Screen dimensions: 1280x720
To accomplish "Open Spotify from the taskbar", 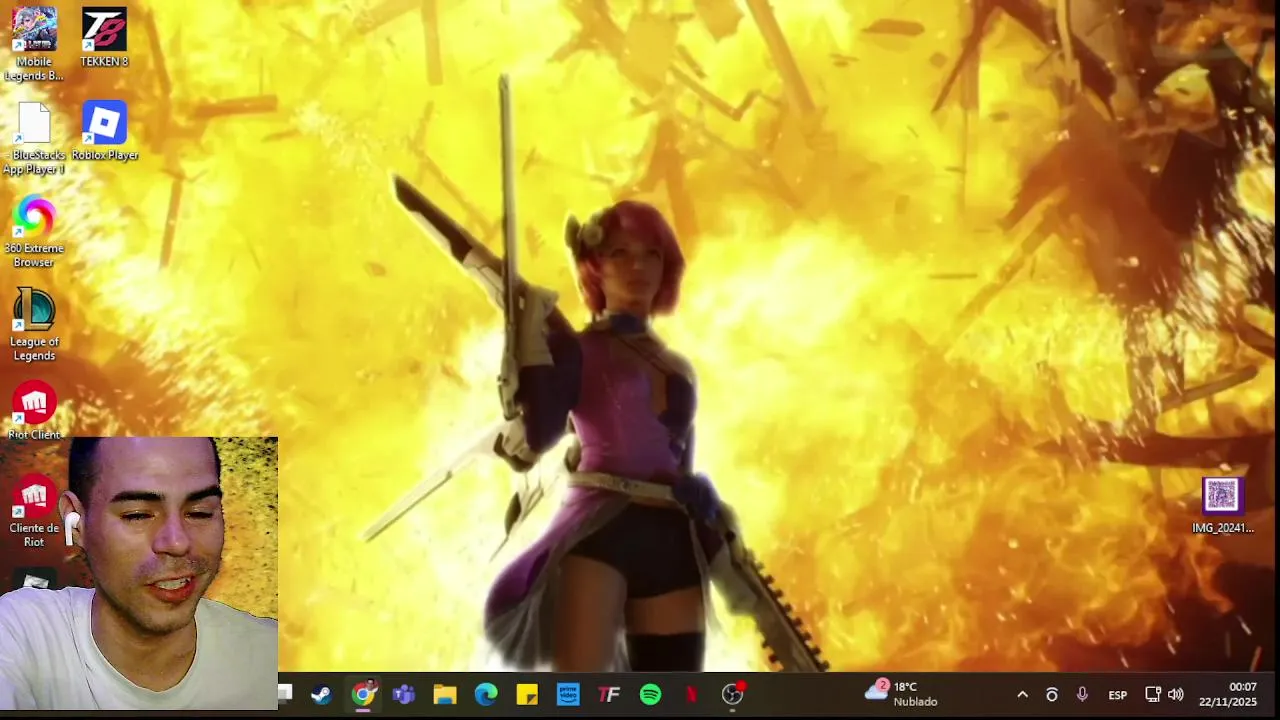I will 650,694.
